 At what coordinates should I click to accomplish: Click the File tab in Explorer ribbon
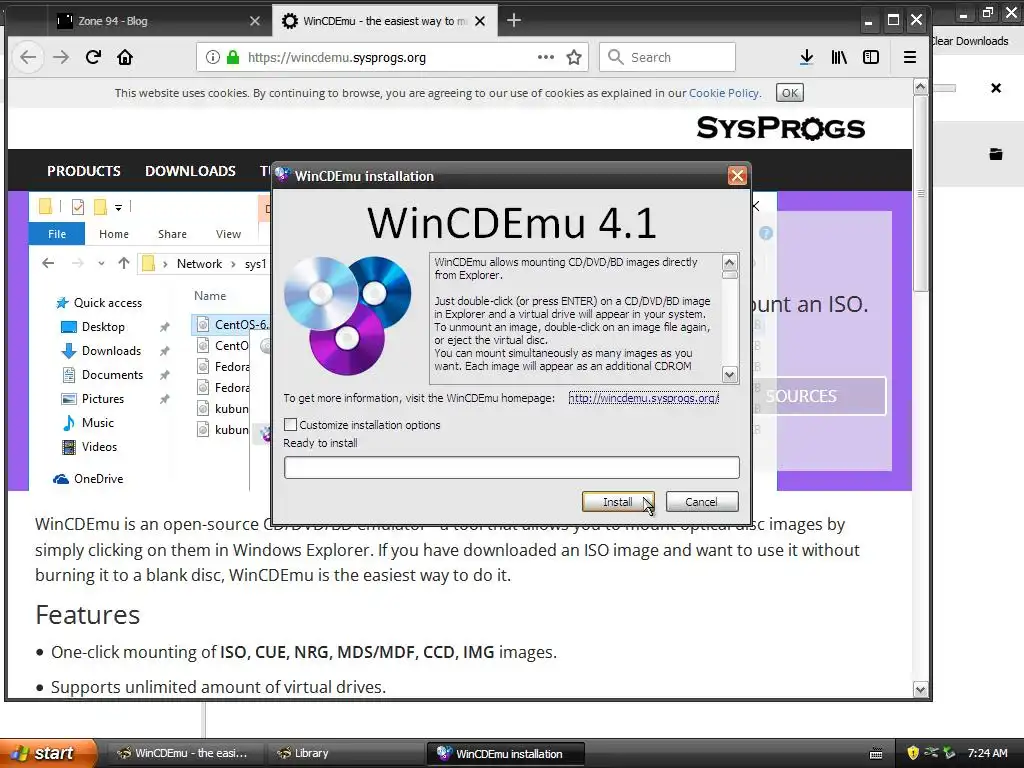point(57,234)
